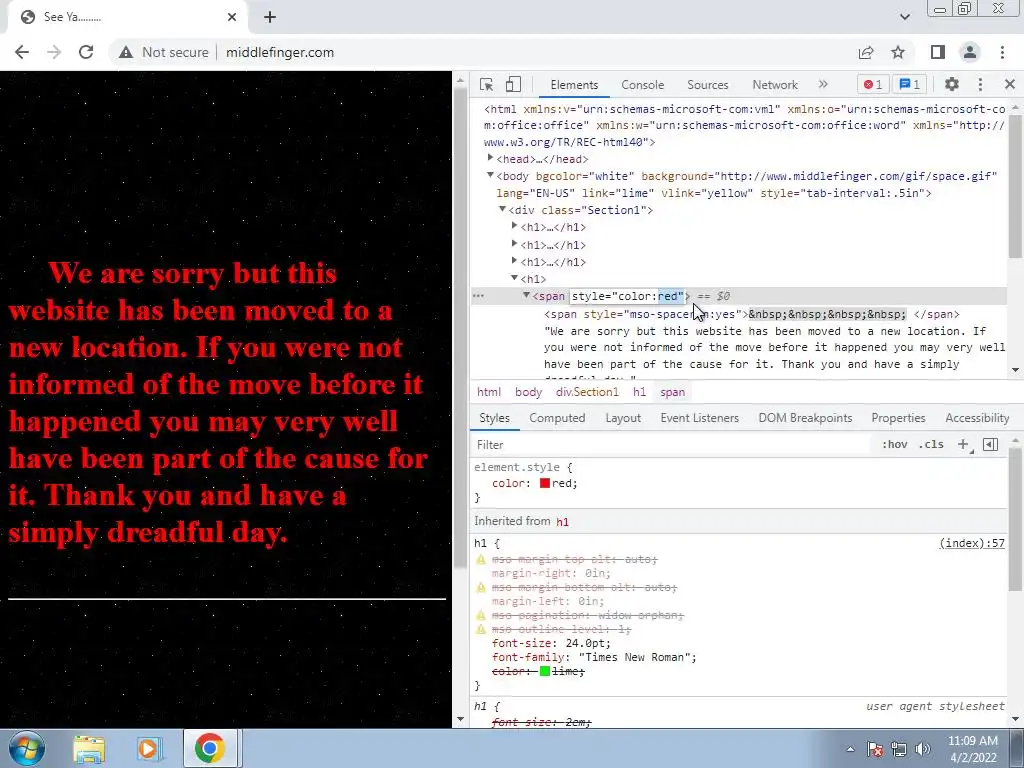
Task: Open the DOM Breakpoints tab
Action: [x=805, y=418]
